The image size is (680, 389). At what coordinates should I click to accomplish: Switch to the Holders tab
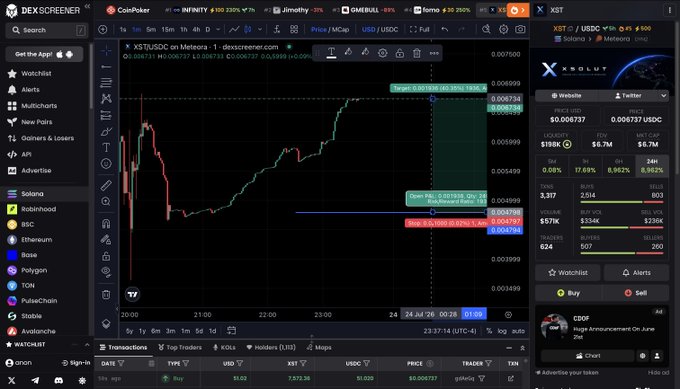[x=271, y=347]
